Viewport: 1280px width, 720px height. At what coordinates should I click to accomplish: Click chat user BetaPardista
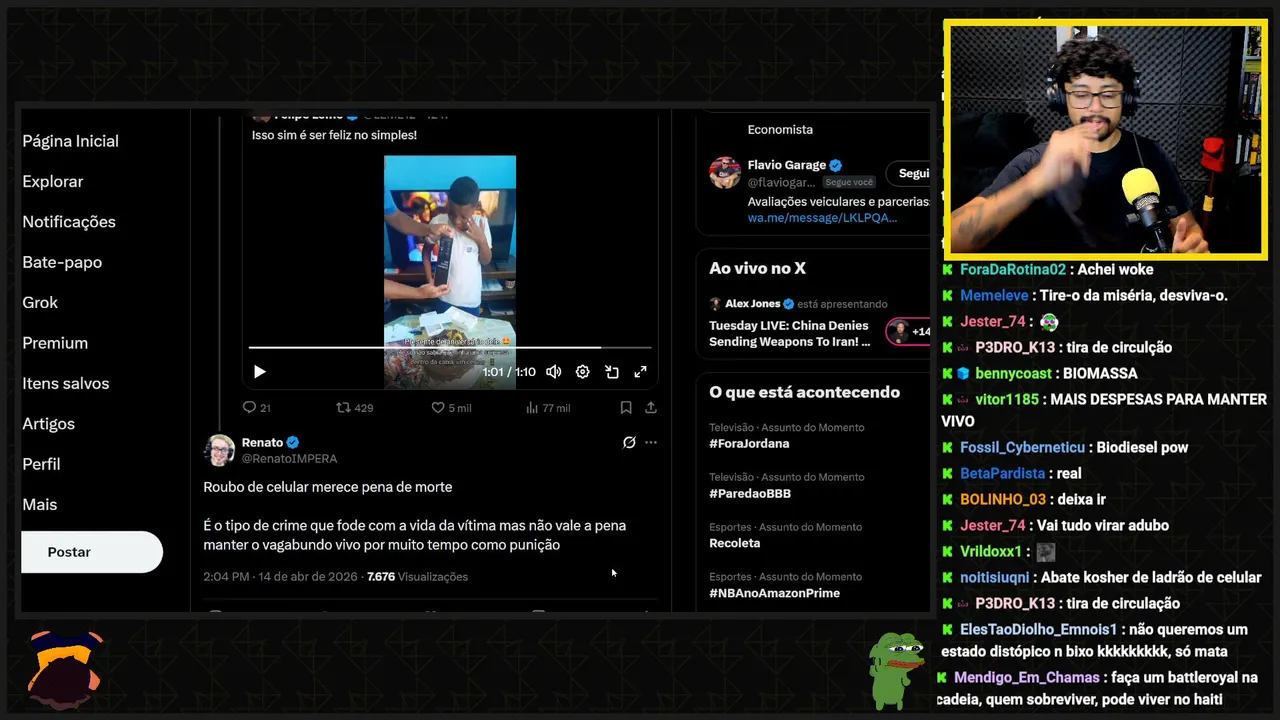click(1002, 474)
